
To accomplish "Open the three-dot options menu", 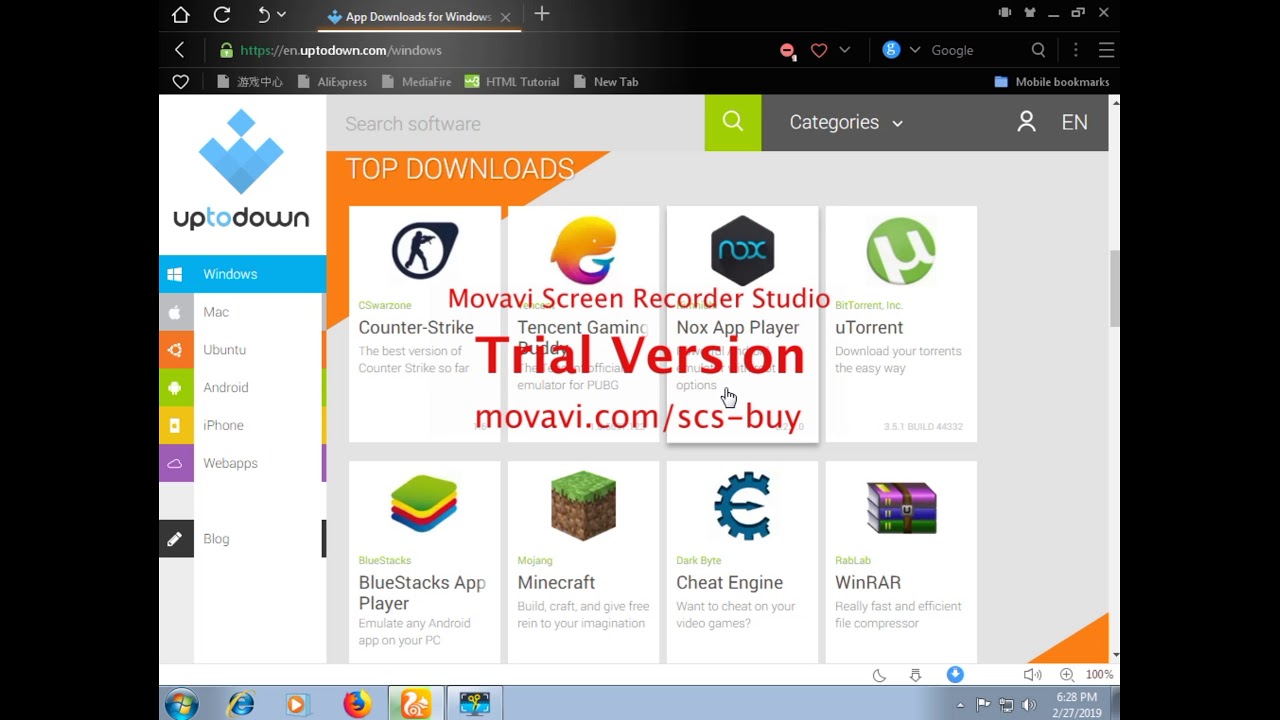I will pyautogui.click(x=1076, y=50).
